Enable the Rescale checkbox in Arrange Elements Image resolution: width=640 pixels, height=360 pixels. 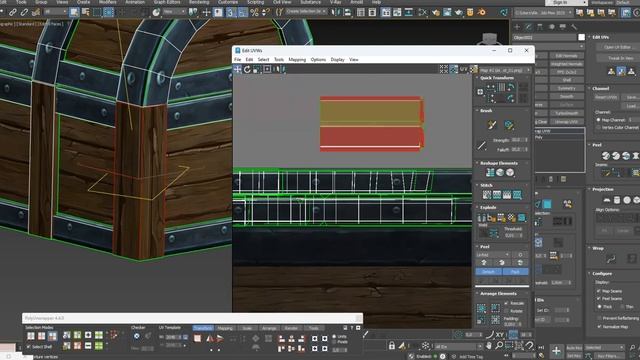point(506,303)
